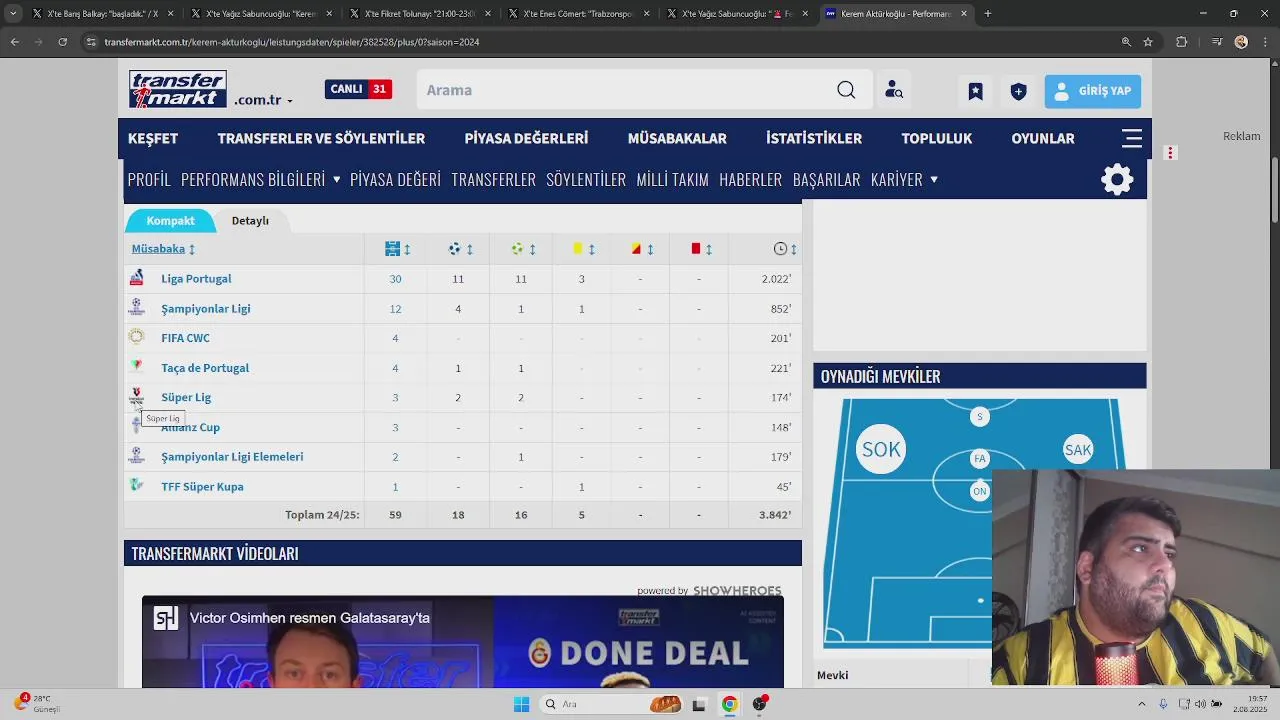
Task: Play the Victor Osimhen video thumbnail
Action: pos(462,642)
